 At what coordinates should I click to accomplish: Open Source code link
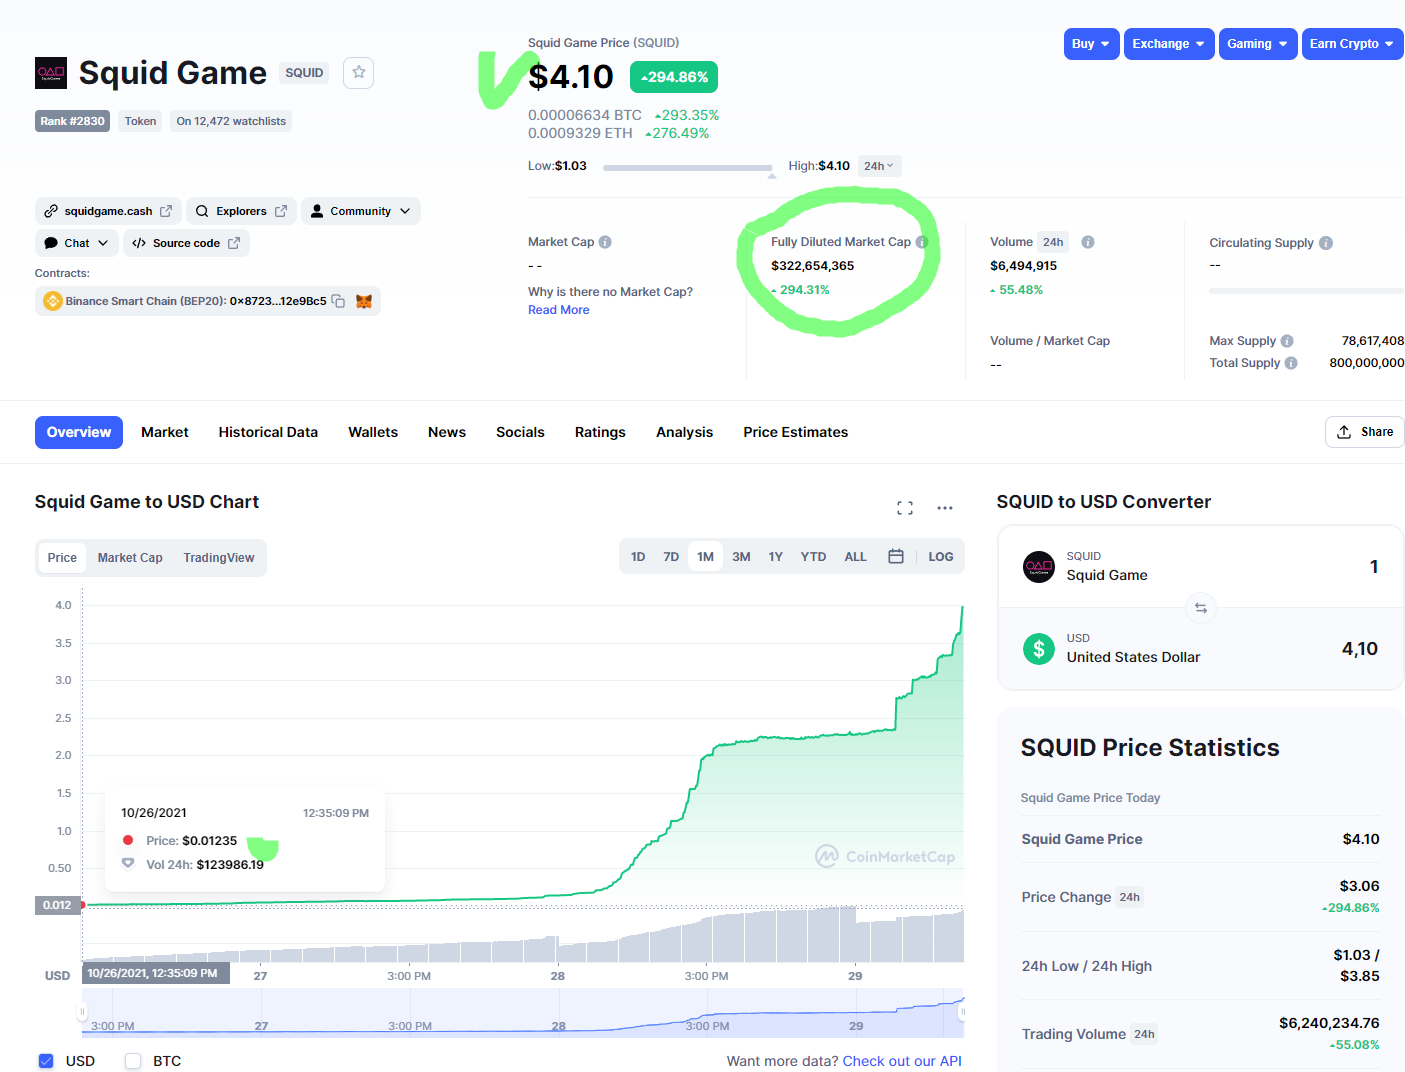(x=186, y=243)
